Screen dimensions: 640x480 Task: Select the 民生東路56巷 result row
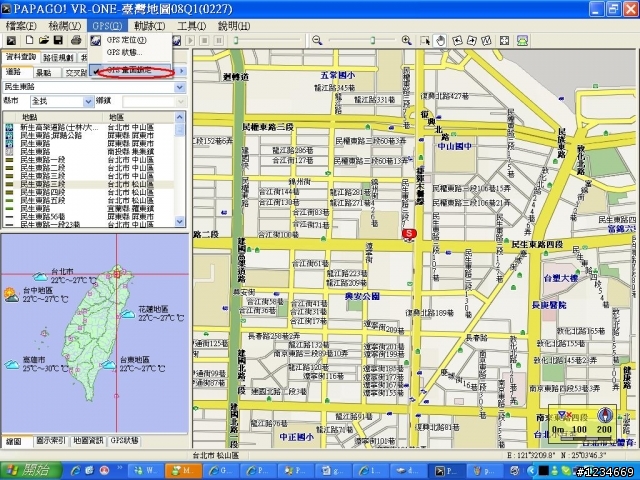tap(89, 216)
